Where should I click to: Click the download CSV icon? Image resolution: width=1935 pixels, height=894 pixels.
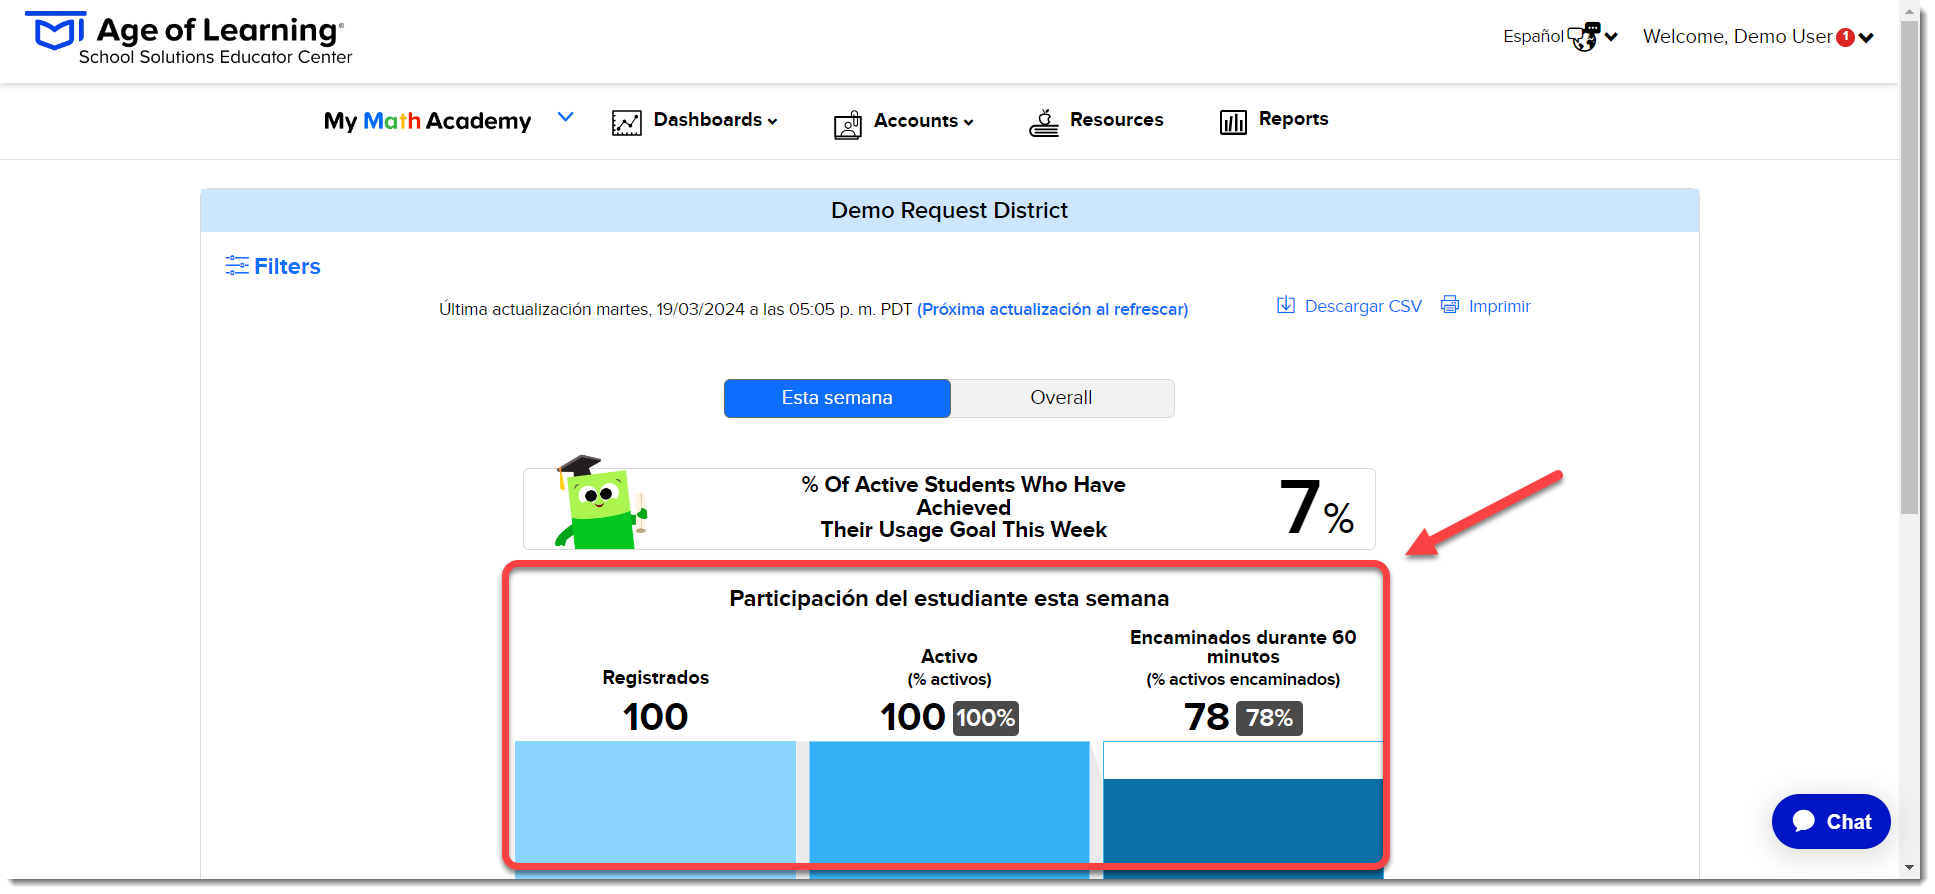(x=1286, y=305)
